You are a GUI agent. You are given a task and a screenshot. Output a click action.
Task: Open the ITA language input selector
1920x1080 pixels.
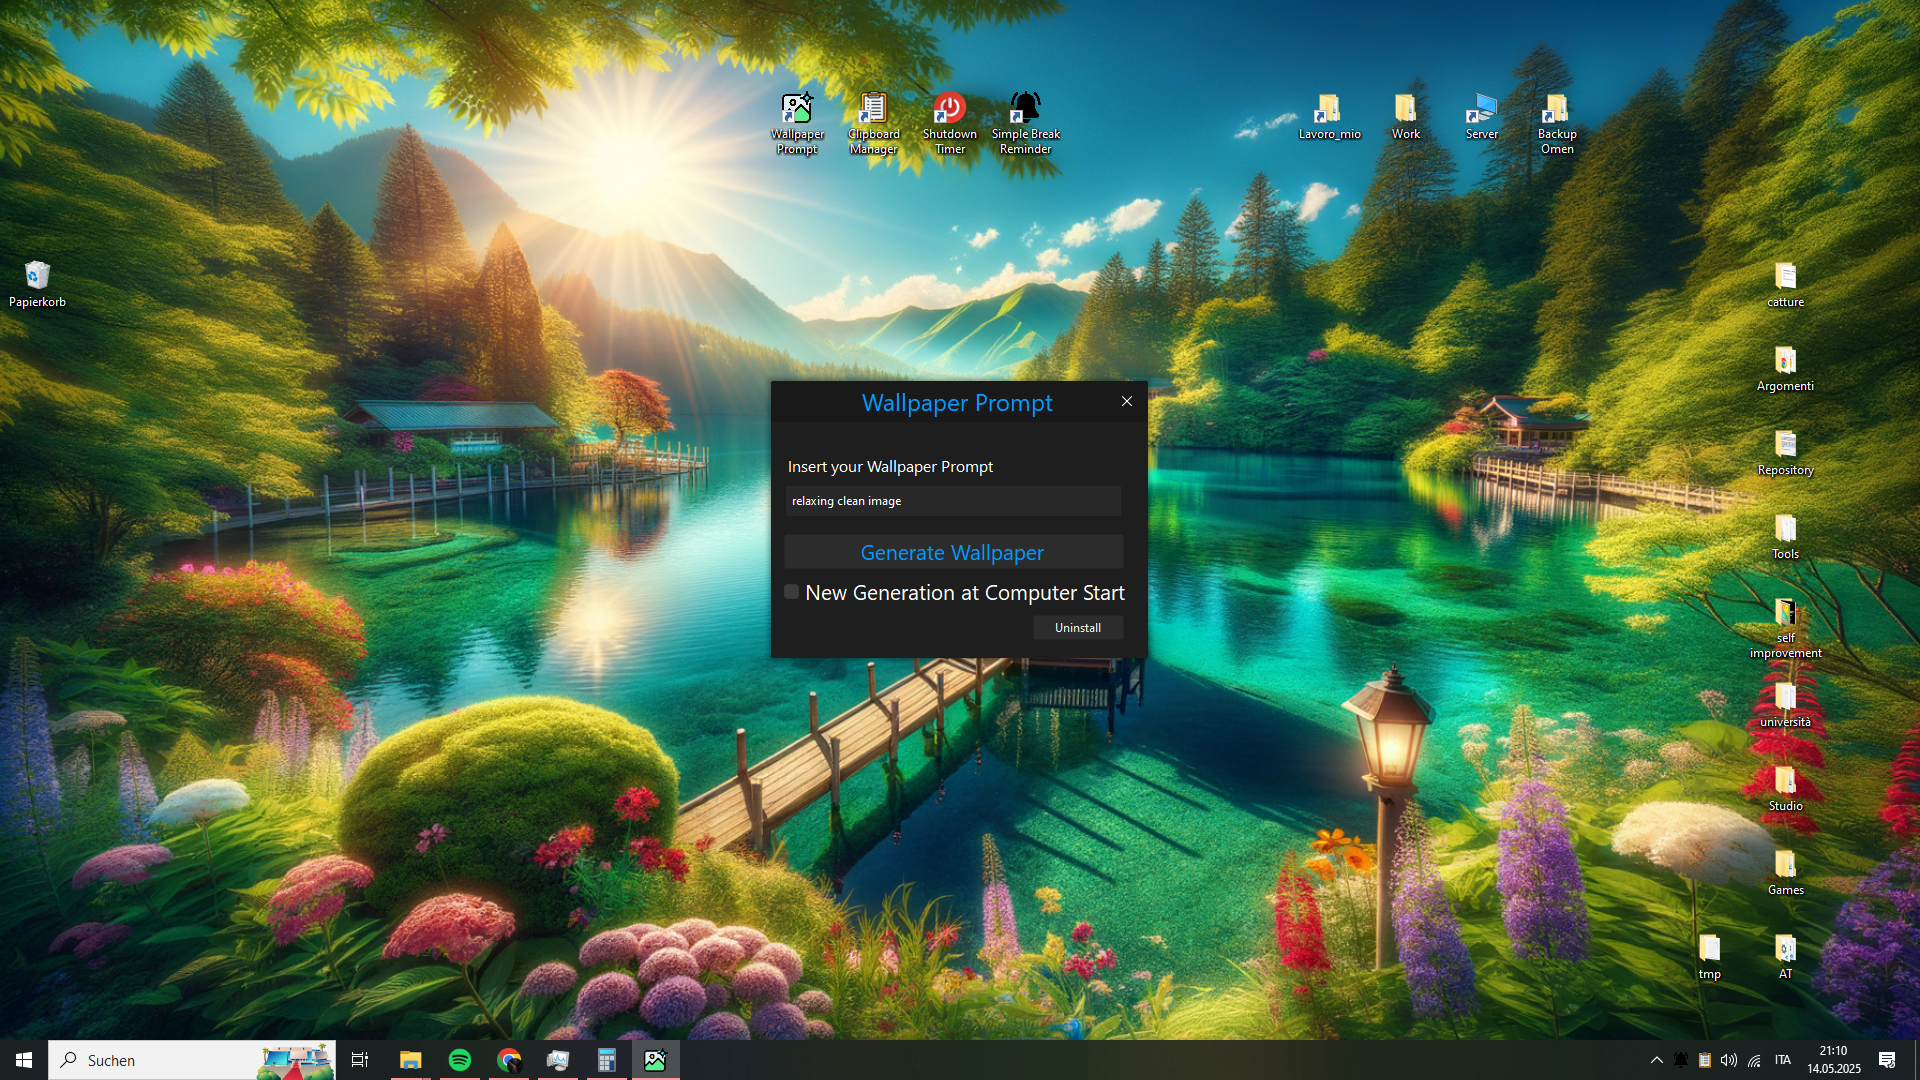(1783, 1060)
